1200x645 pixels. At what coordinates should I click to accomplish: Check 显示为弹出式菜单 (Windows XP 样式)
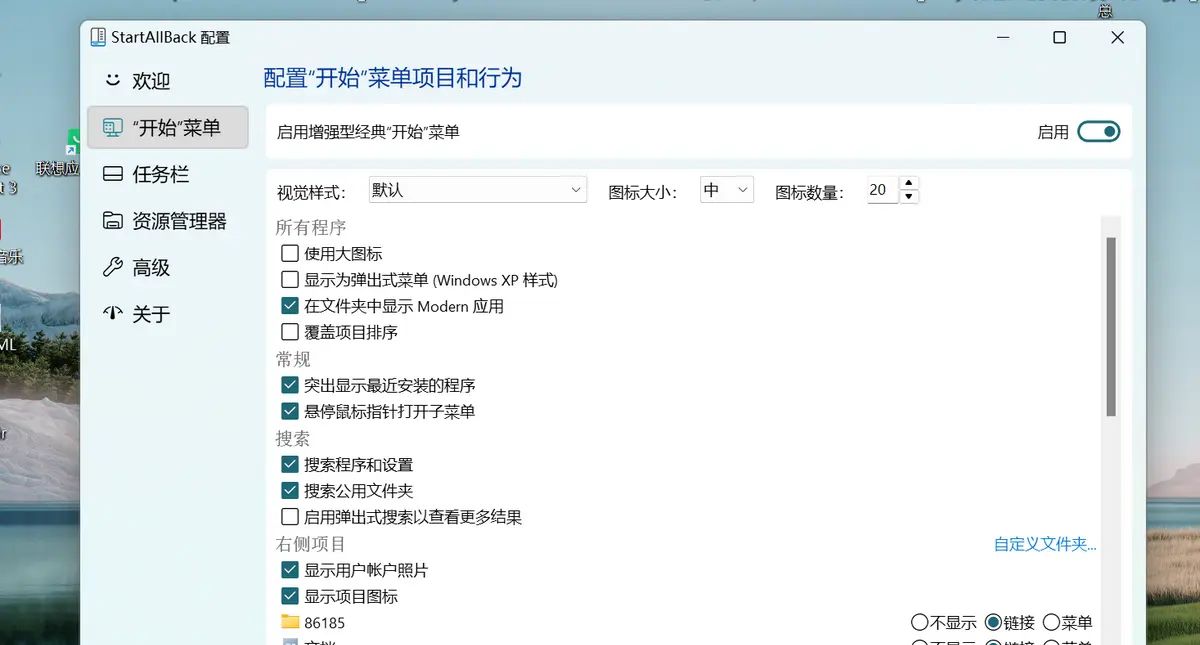pyautogui.click(x=290, y=280)
